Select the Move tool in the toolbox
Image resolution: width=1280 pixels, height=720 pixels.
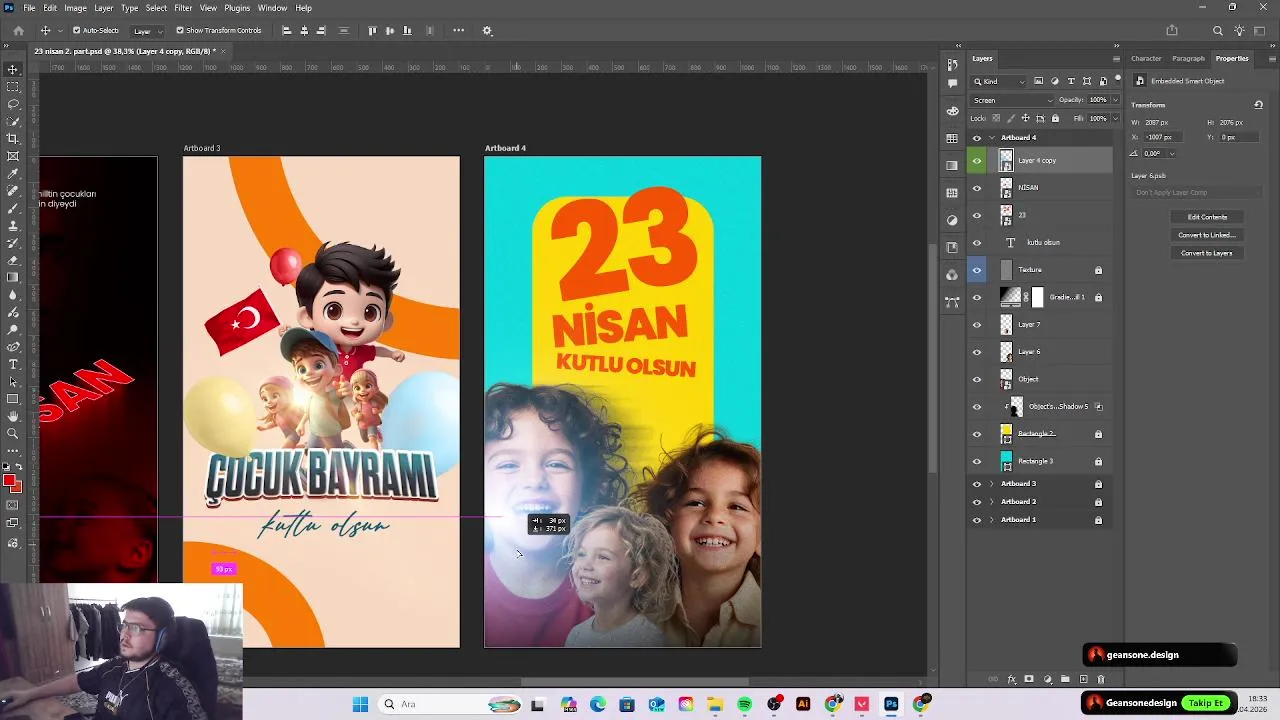pyautogui.click(x=13, y=69)
